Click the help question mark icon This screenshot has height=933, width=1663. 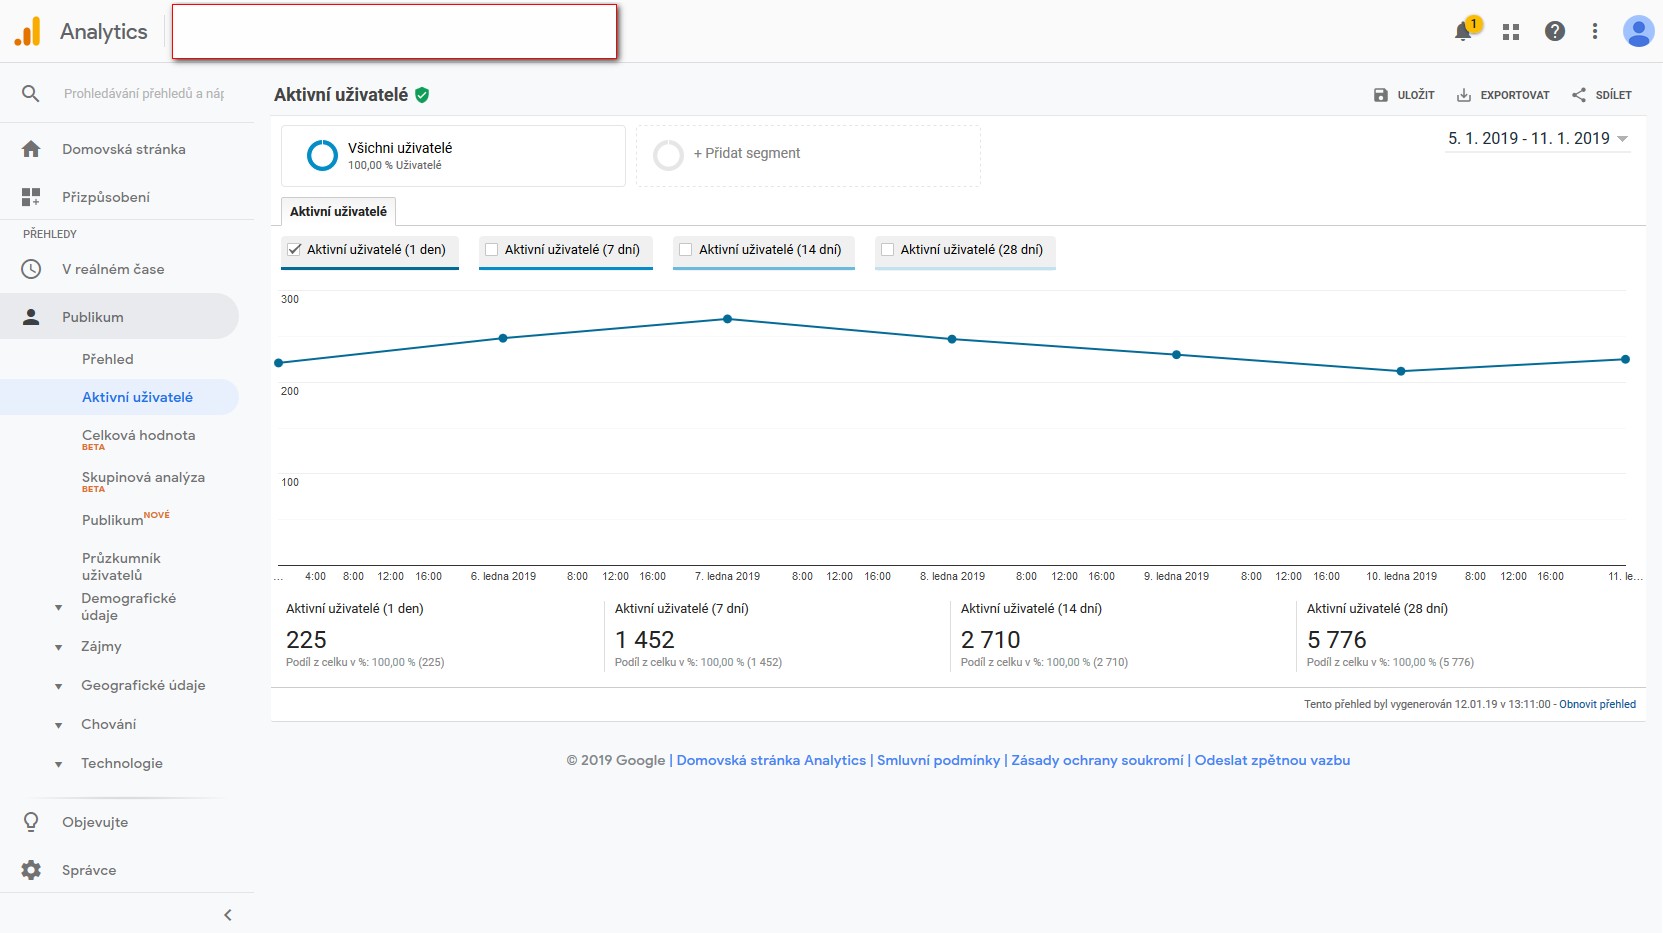[x=1554, y=31]
